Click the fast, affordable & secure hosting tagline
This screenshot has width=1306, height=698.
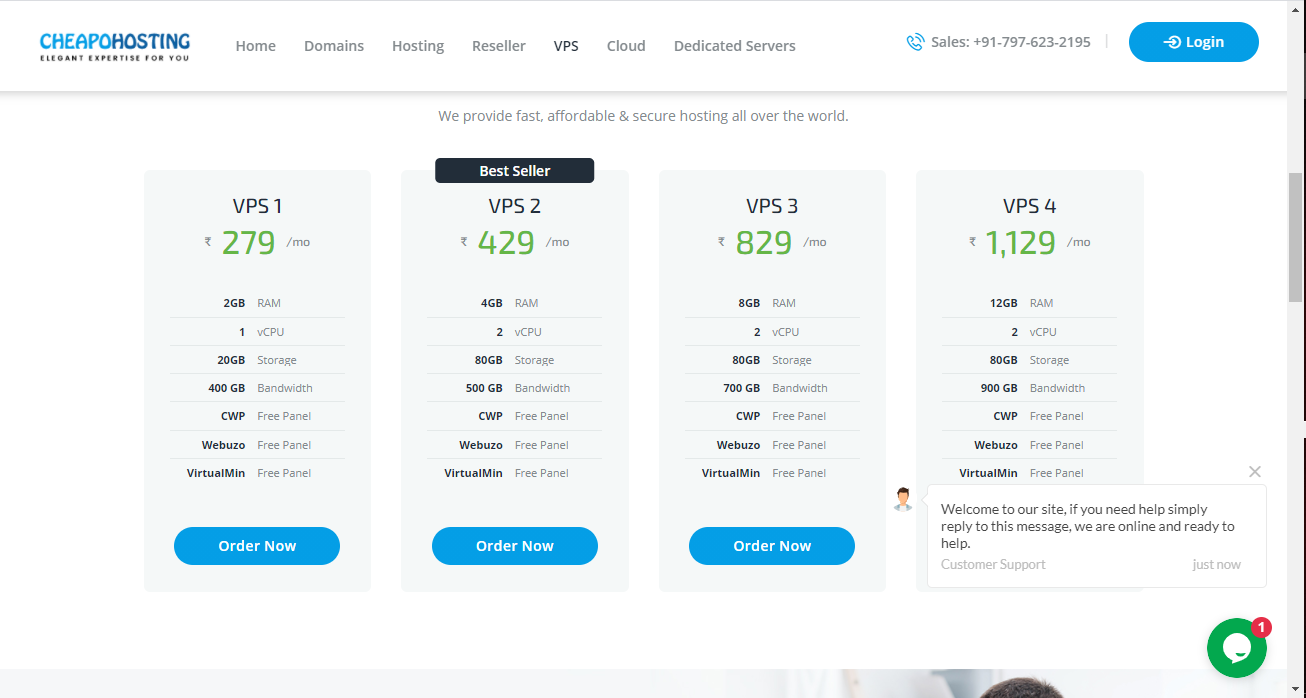click(x=643, y=116)
